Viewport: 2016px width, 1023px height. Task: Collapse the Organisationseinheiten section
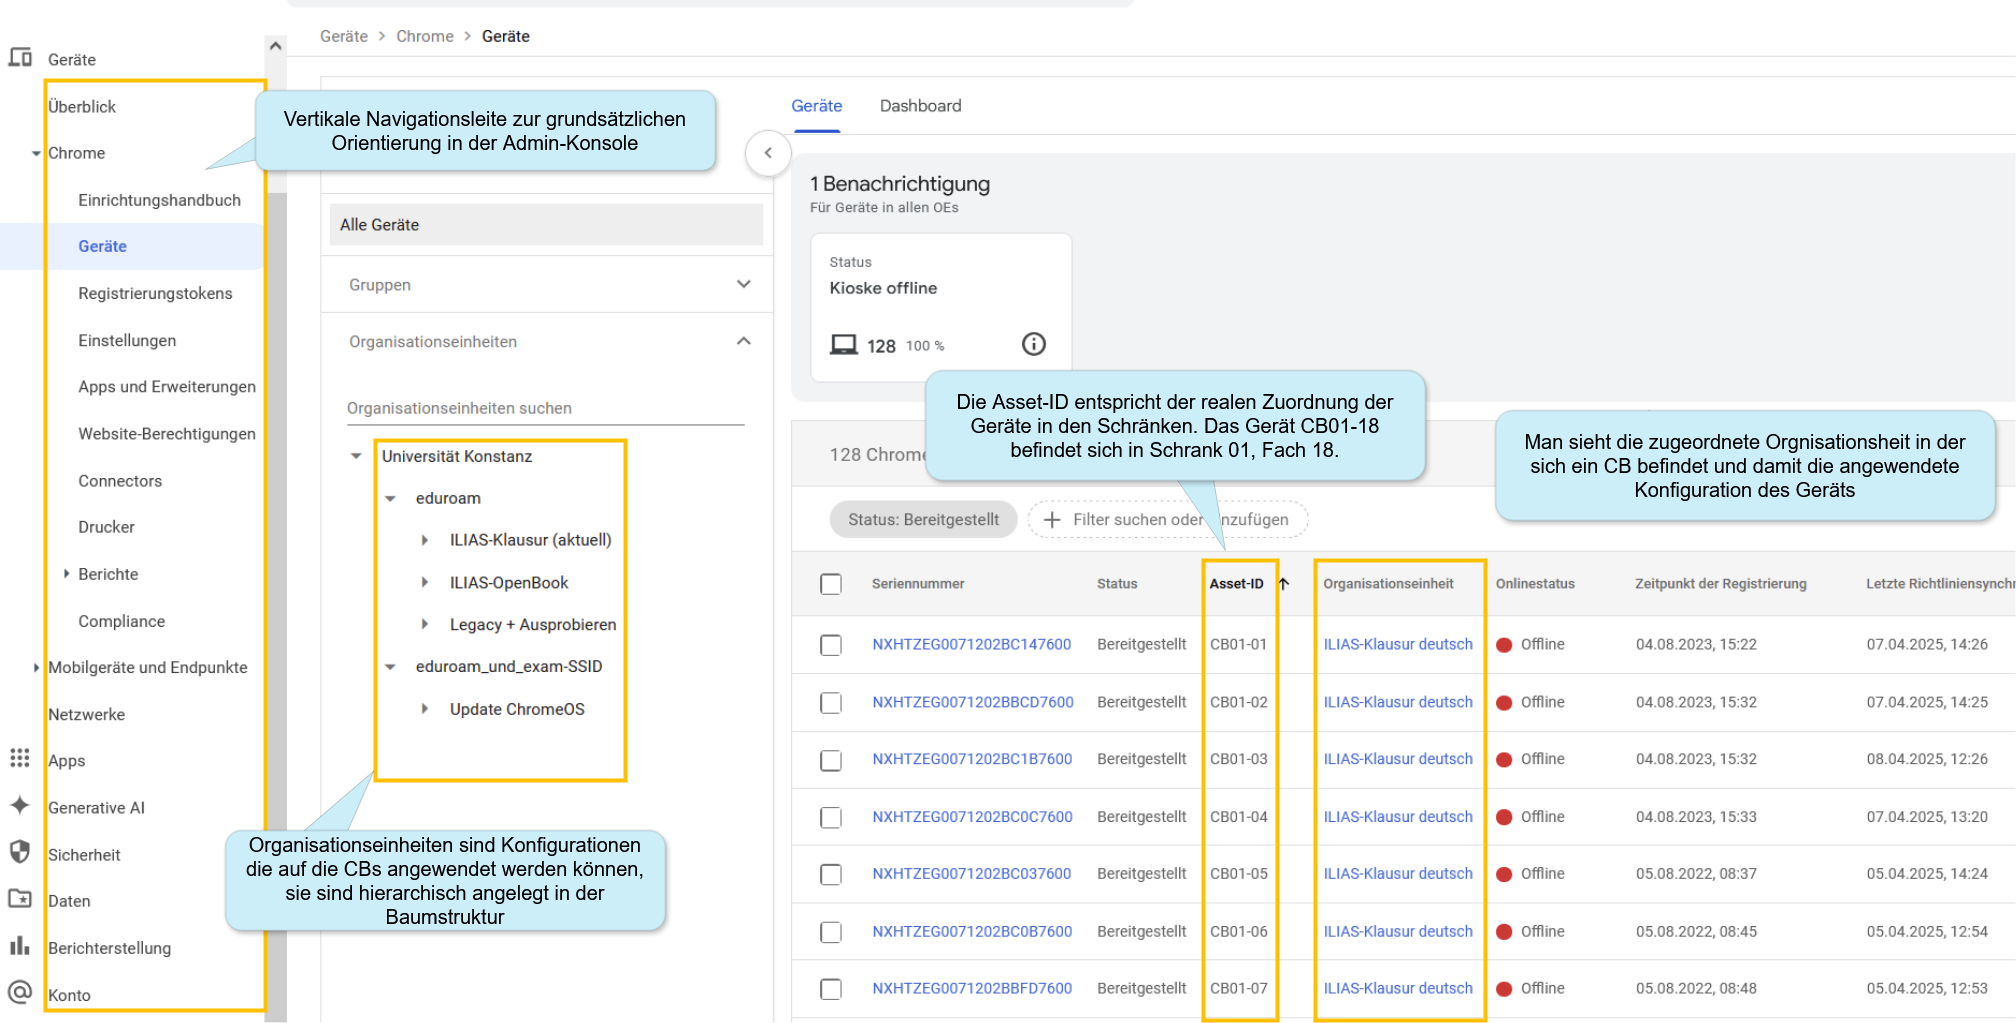743,341
